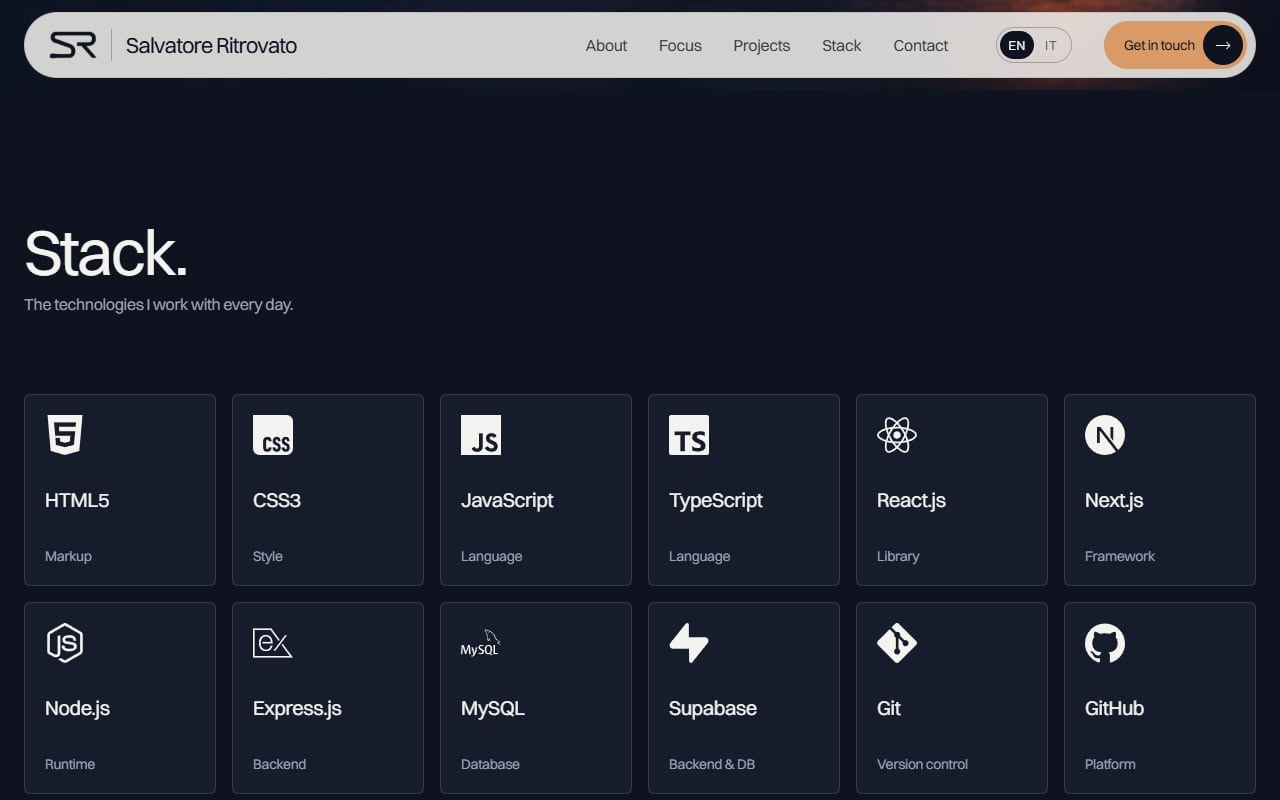Click the Next.js N icon
Viewport: 1280px width, 800px height.
click(1105, 435)
